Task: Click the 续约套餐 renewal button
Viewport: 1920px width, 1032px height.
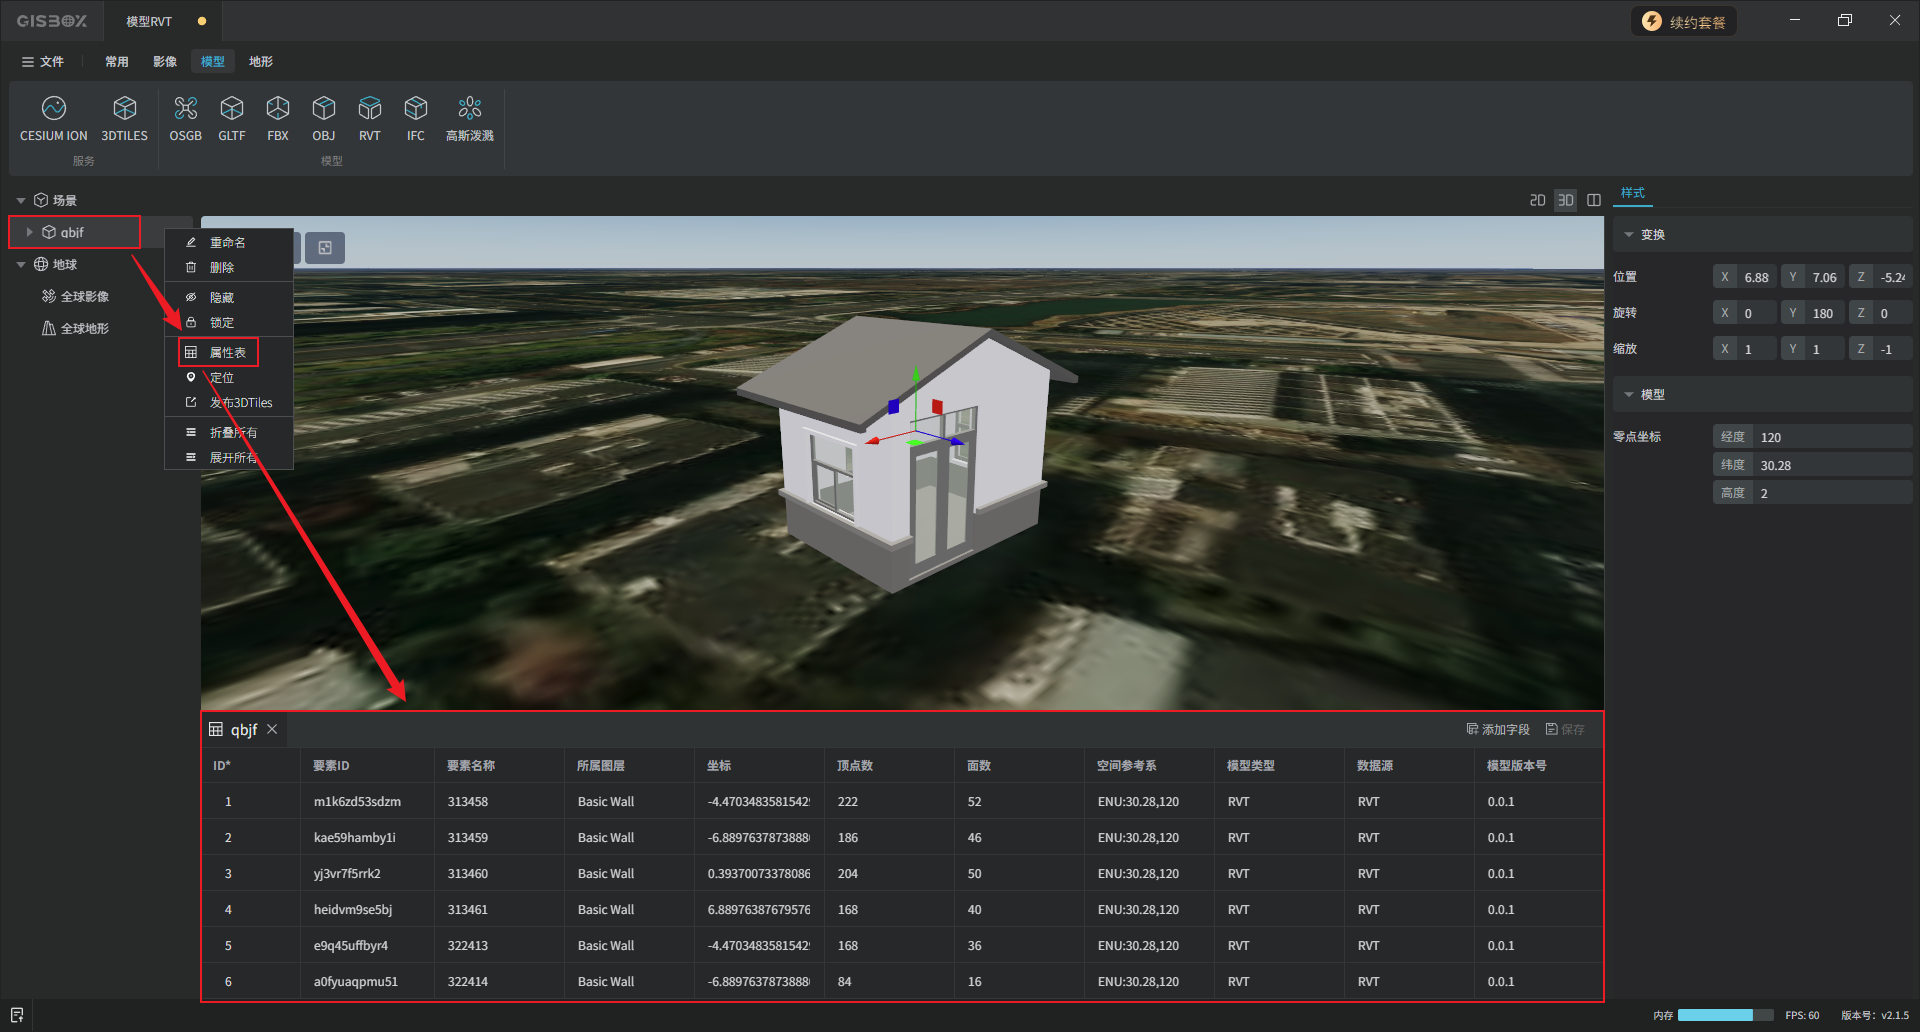Action: [x=1684, y=22]
